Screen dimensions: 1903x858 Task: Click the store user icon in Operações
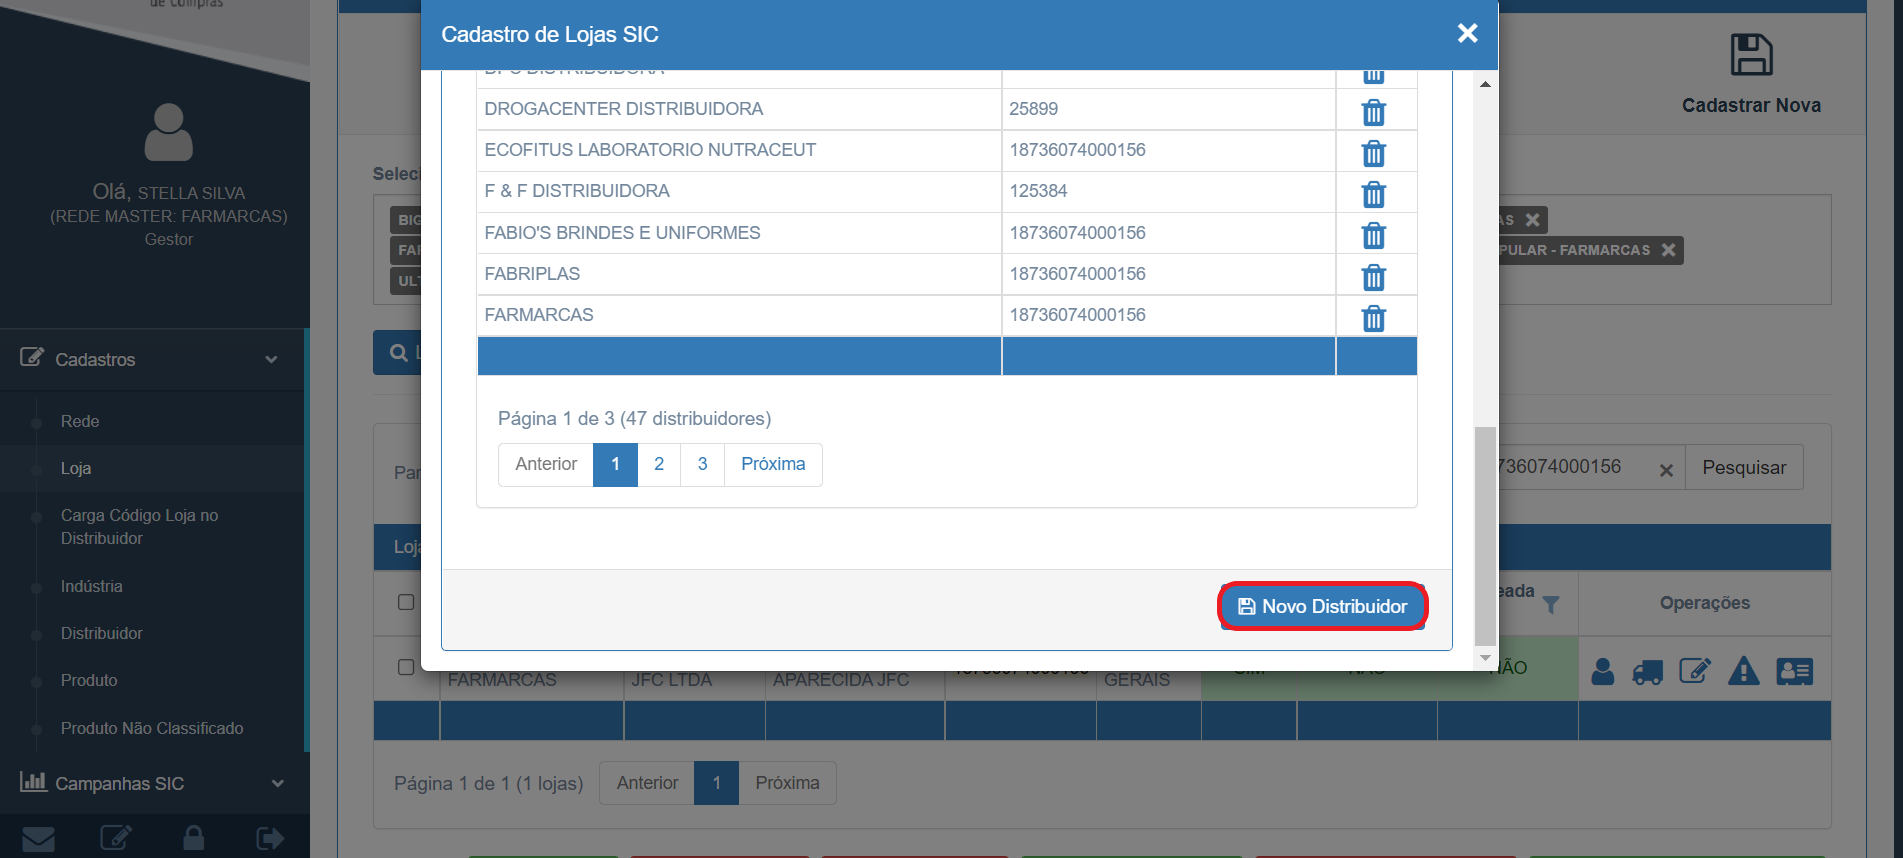(x=1602, y=671)
